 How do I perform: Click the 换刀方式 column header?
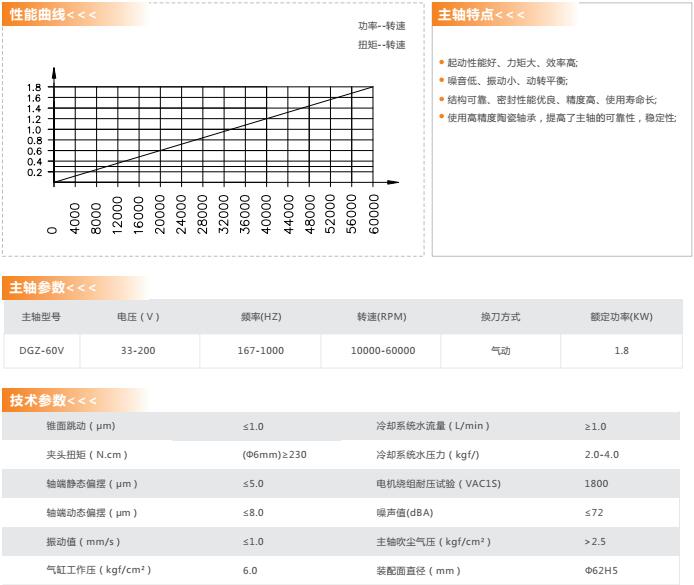pos(500,317)
